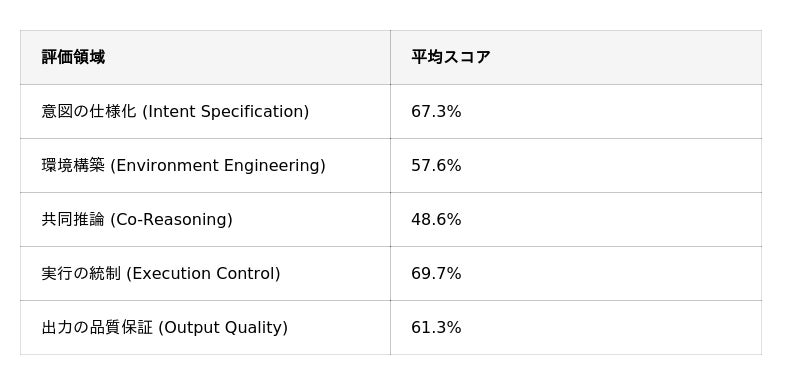The height and width of the screenshot is (385, 800).
Task: Click the text 'Execution Control'
Action: [x=203, y=274]
